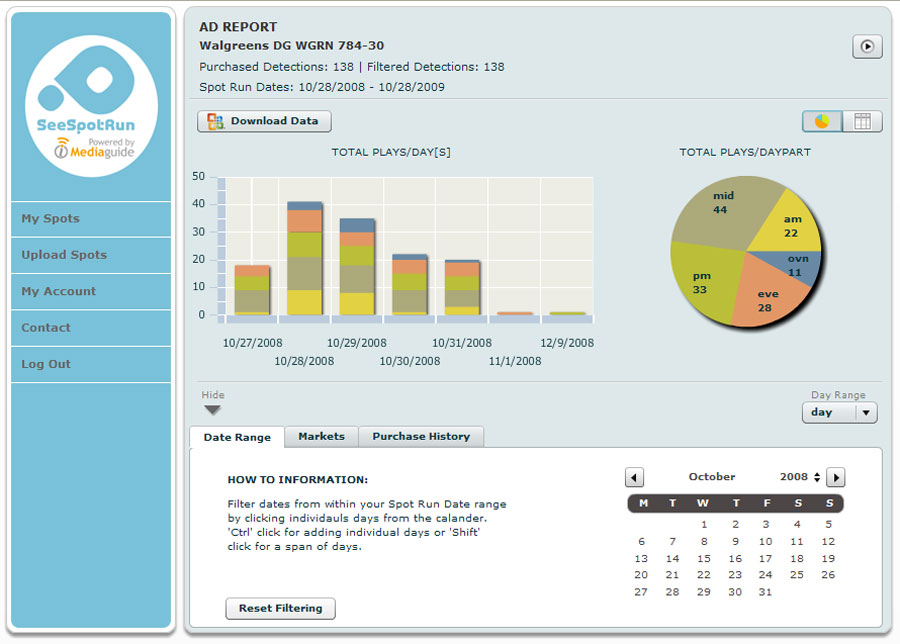
Task: Click the play button in top right corner
Action: [867, 46]
